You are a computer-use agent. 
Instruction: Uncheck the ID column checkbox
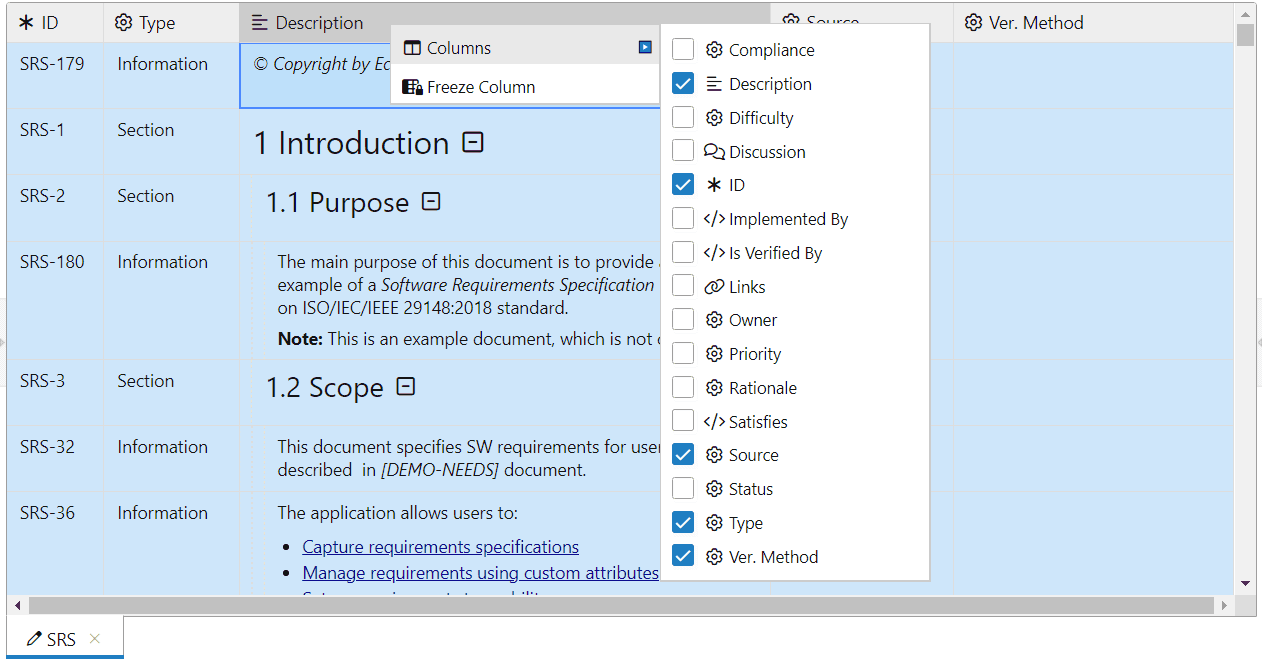tap(683, 185)
